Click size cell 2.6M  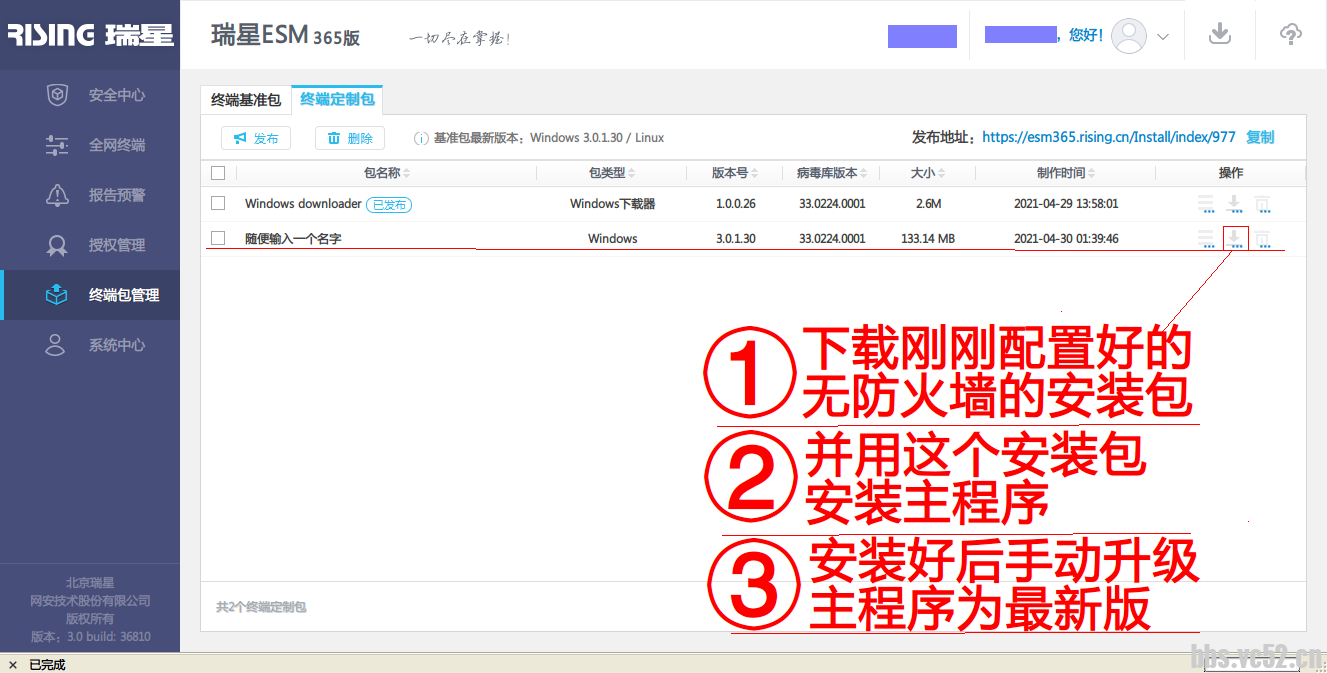pyautogui.click(x=927, y=204)
